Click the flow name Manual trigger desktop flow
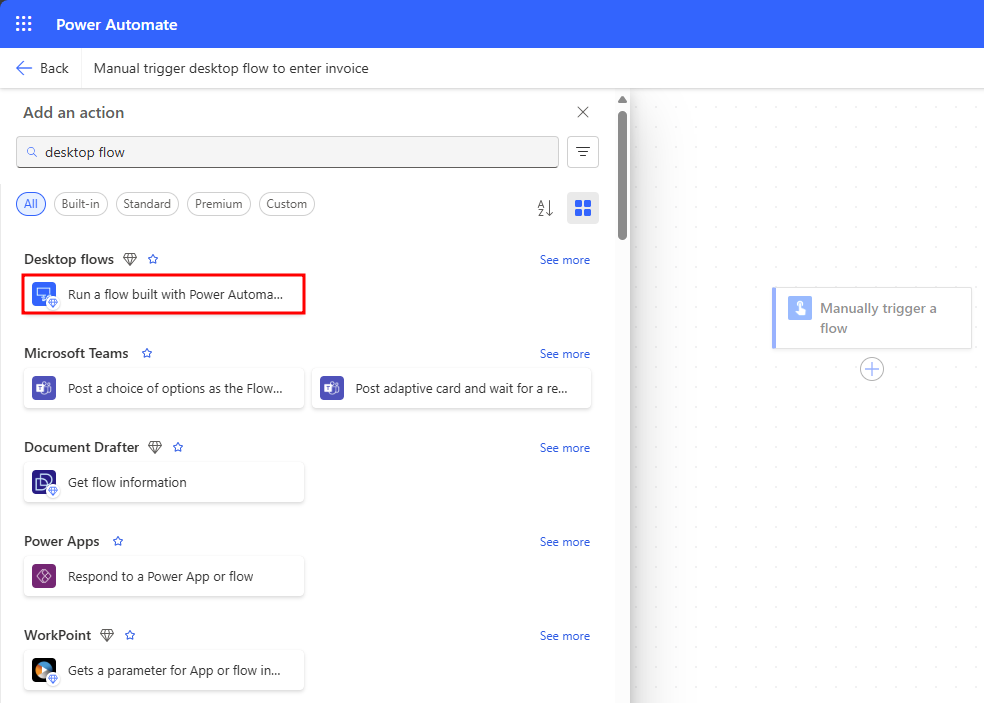984x703 pixels. [x=231, y=68]
